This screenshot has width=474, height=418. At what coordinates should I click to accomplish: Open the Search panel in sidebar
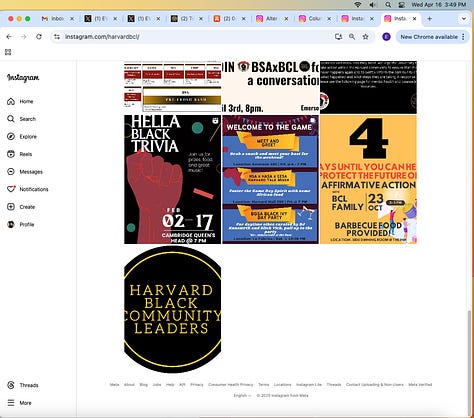tap(21, 119)
